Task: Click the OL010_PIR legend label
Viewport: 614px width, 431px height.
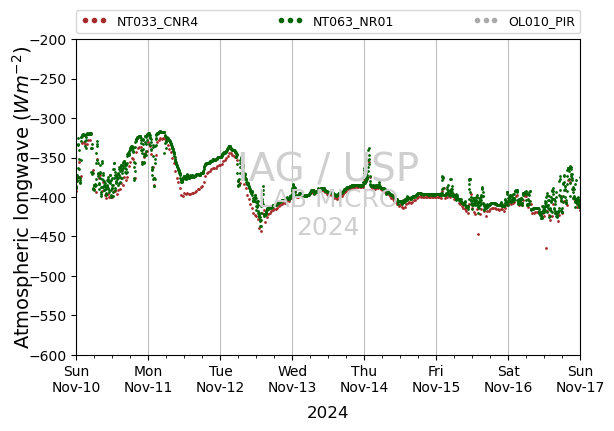Action: coord(542,22)
